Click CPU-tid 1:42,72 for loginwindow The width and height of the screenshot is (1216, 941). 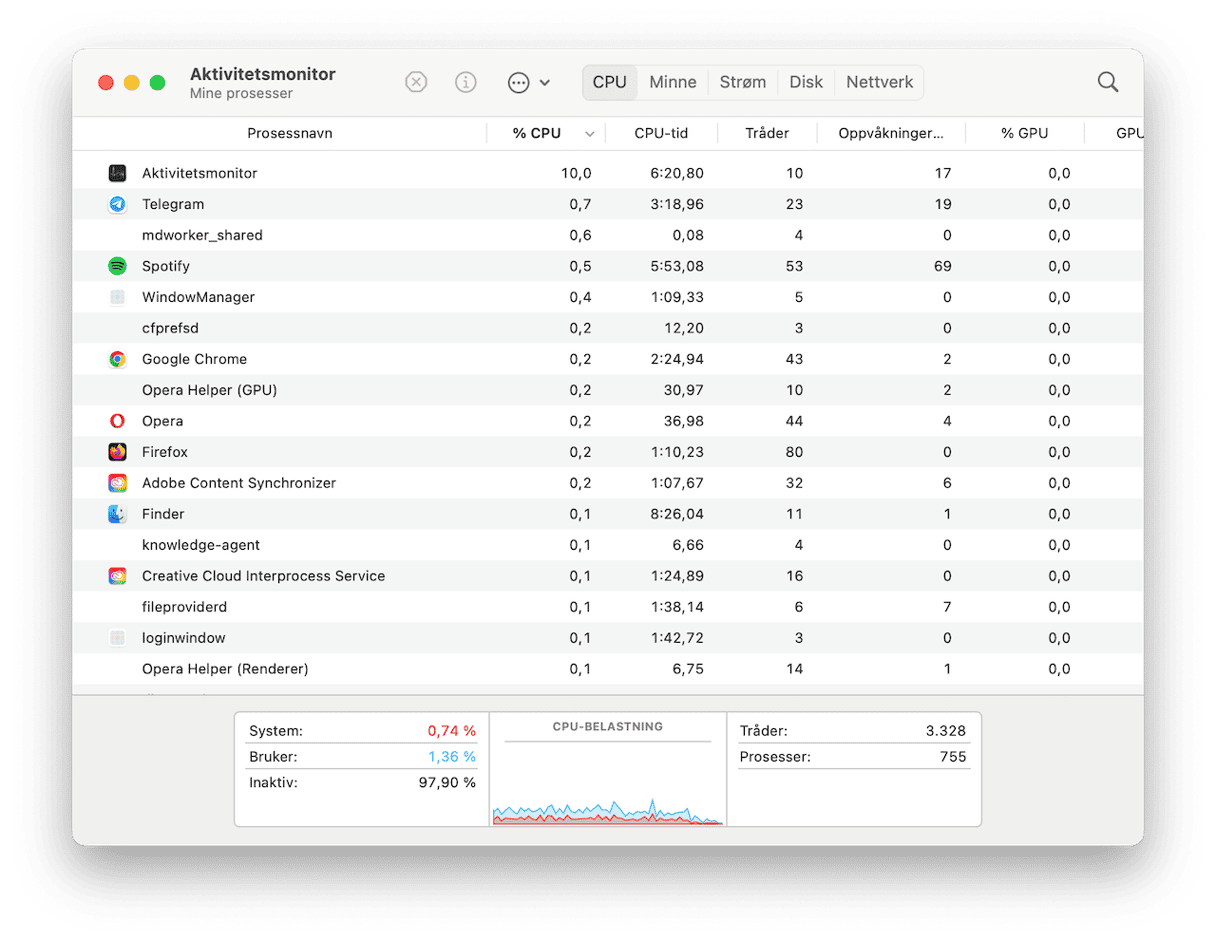pyautogui.click(x=677, y=638)
